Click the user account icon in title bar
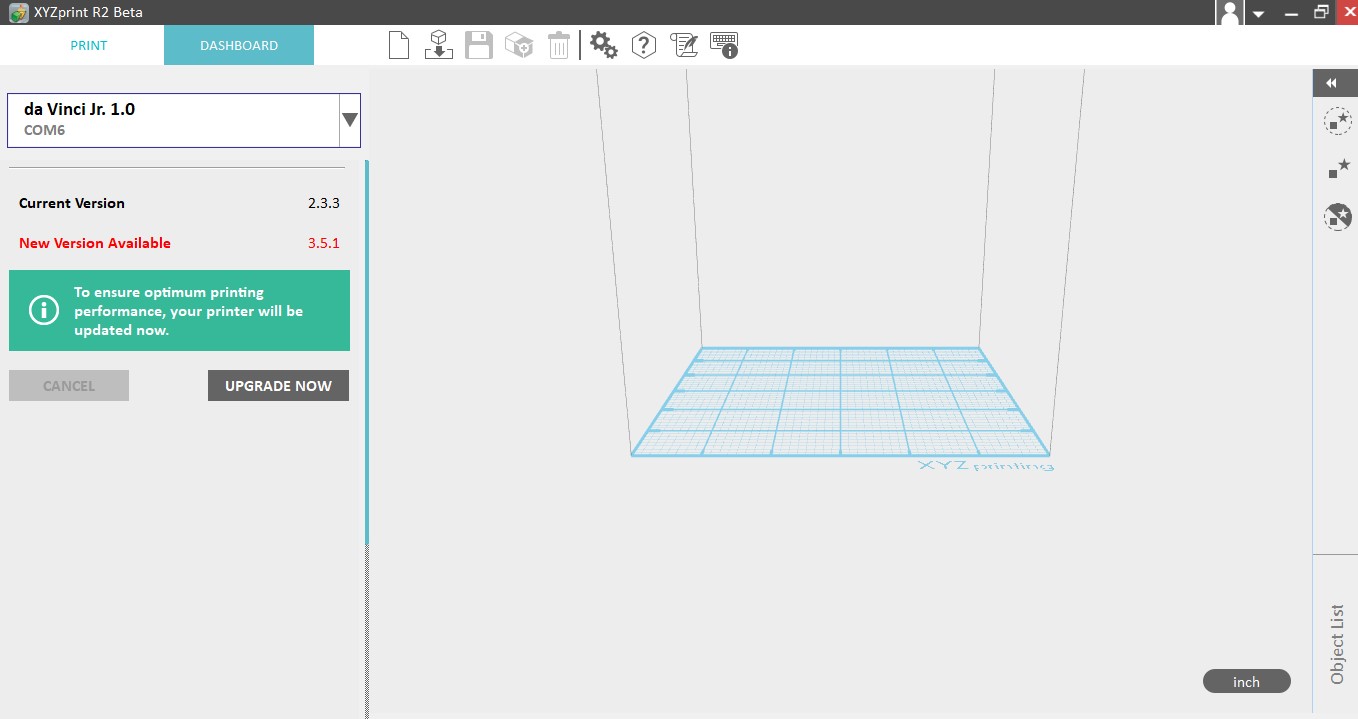 coord(1230,13)
